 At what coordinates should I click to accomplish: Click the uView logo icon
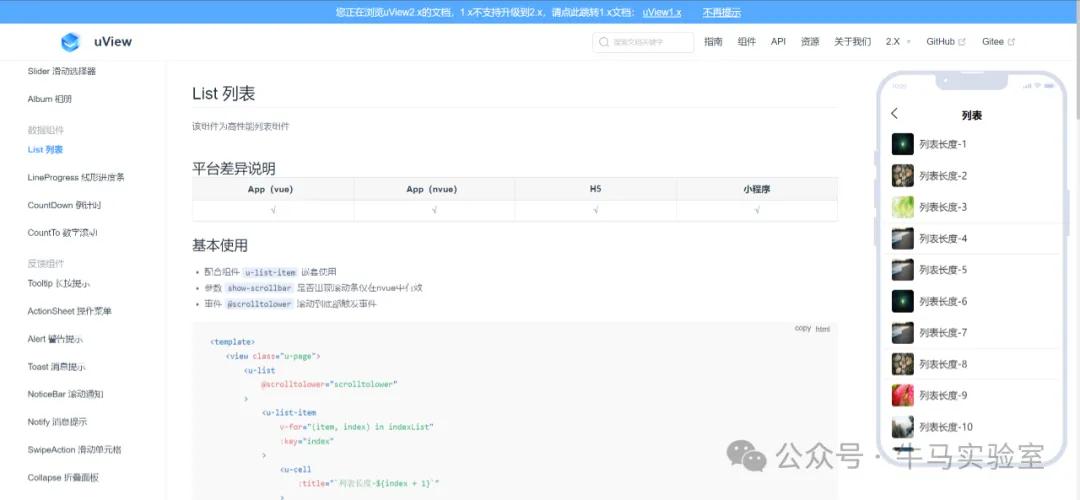pyautogui.click(x=70, y=42)
